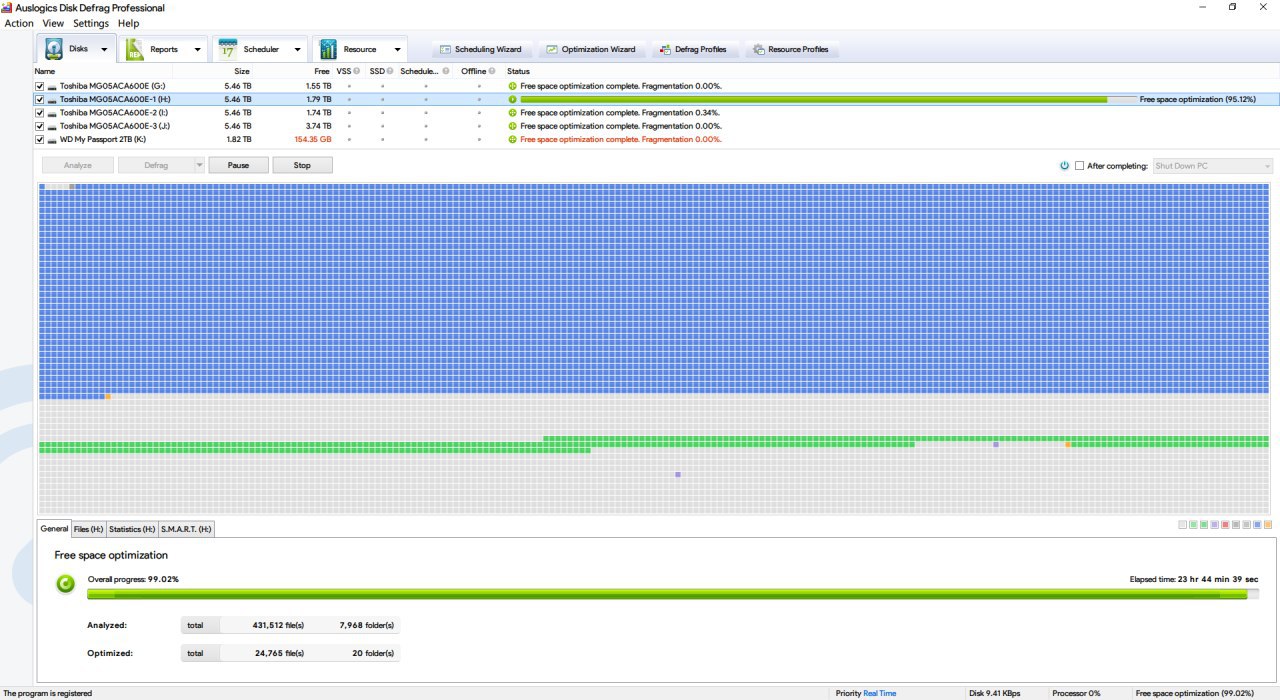Uncheck the Toshiba MG05ACA600E-3 (J:) checkbox

pyautogui.click(x=40, y=126)
